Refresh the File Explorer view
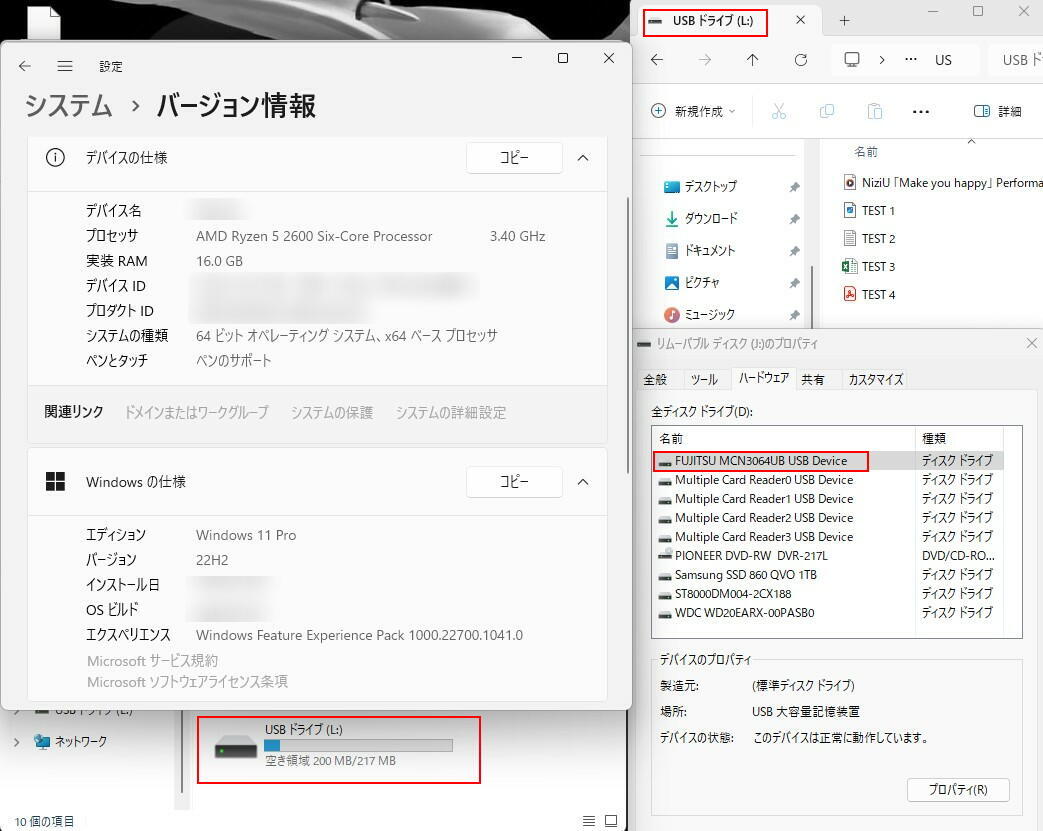Screen dimensions: 1043x831 (x=801, y=60)
